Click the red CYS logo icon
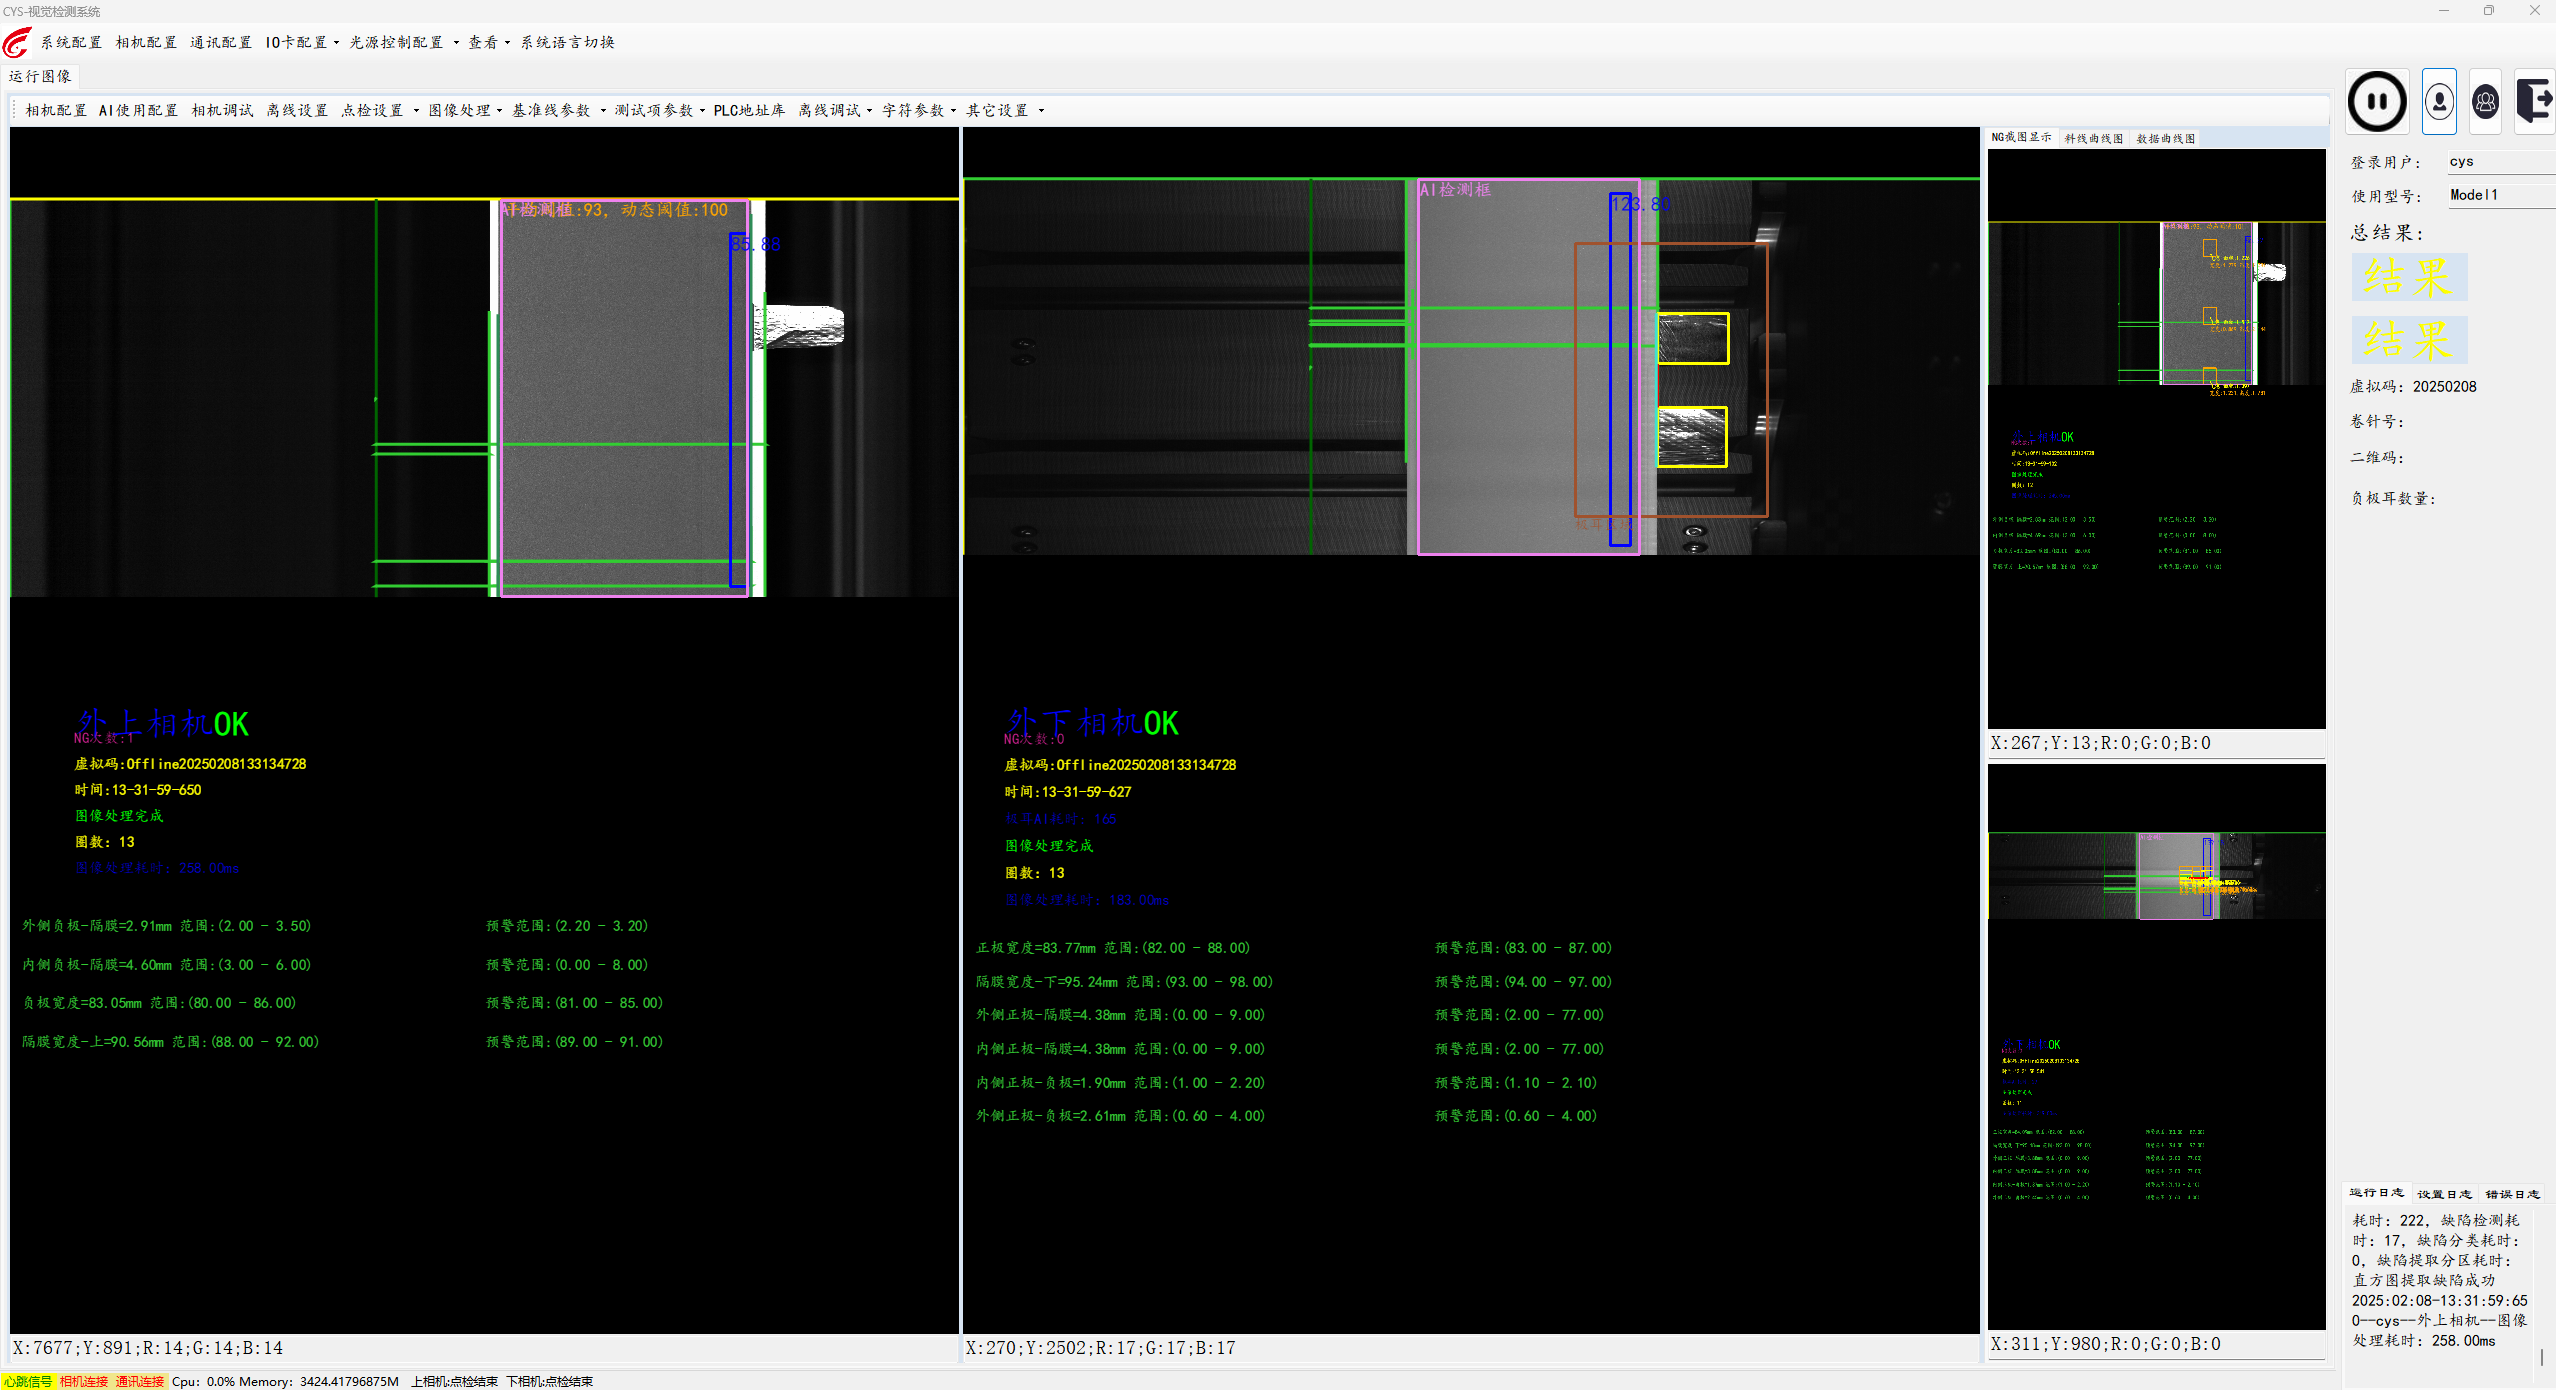Viewport: 2556px width, 1390px height. tap(16, 43)
